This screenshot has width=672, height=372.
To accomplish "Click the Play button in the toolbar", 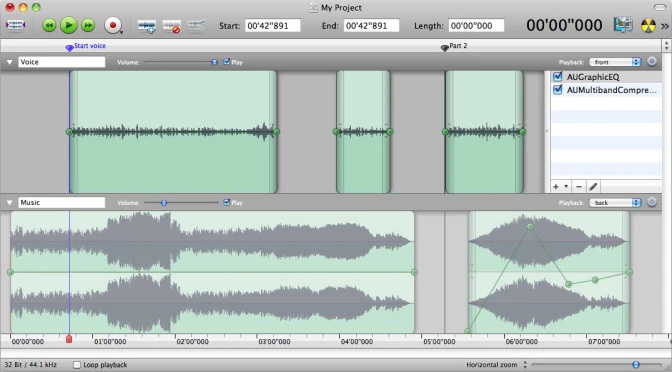I will [69, 25].
